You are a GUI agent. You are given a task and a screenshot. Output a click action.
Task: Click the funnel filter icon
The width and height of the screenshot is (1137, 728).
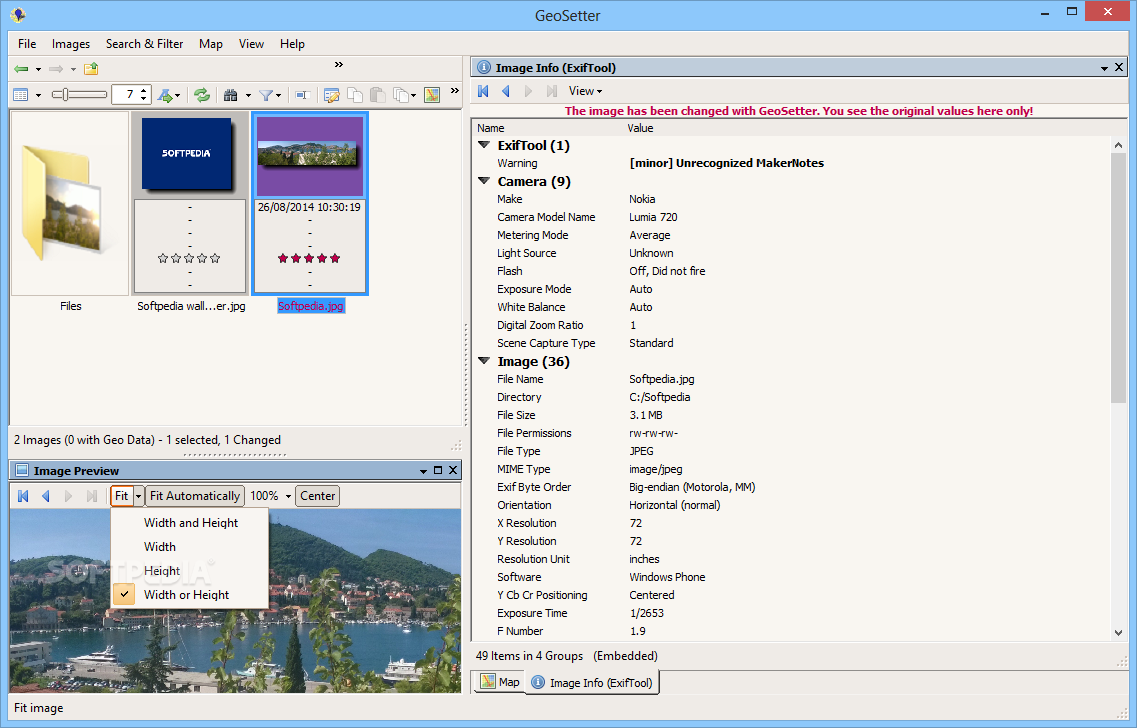266,95
